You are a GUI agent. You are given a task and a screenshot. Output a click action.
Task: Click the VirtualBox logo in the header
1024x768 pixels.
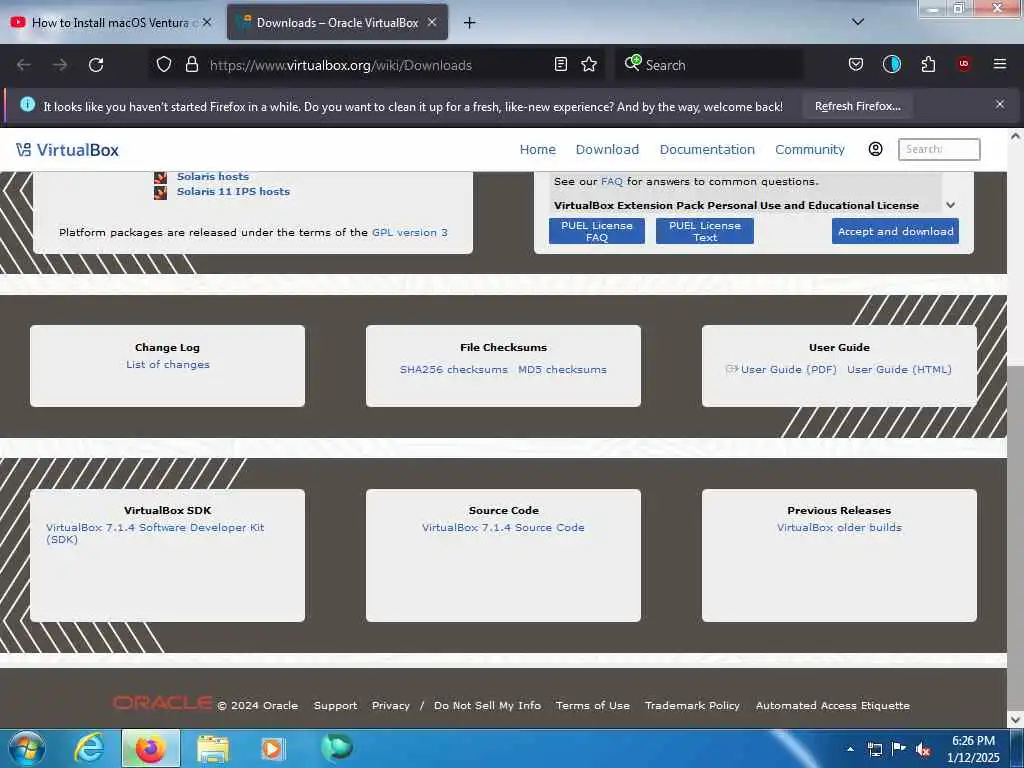click(67, 150)
